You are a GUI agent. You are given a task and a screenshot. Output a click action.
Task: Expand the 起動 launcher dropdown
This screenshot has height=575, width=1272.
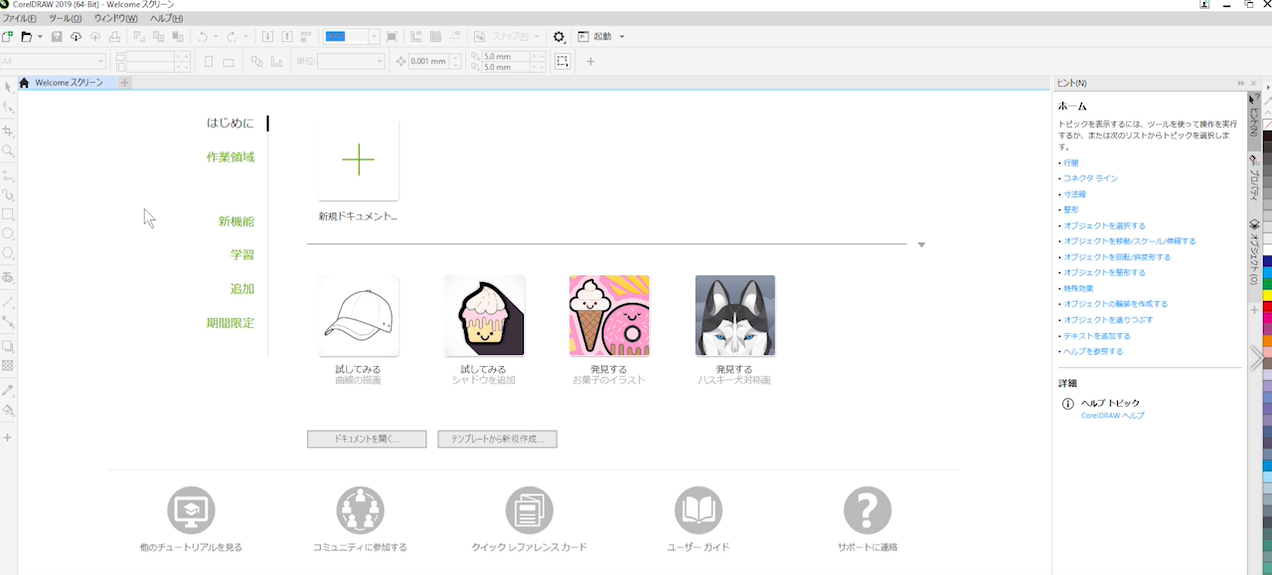coord(622,37)
